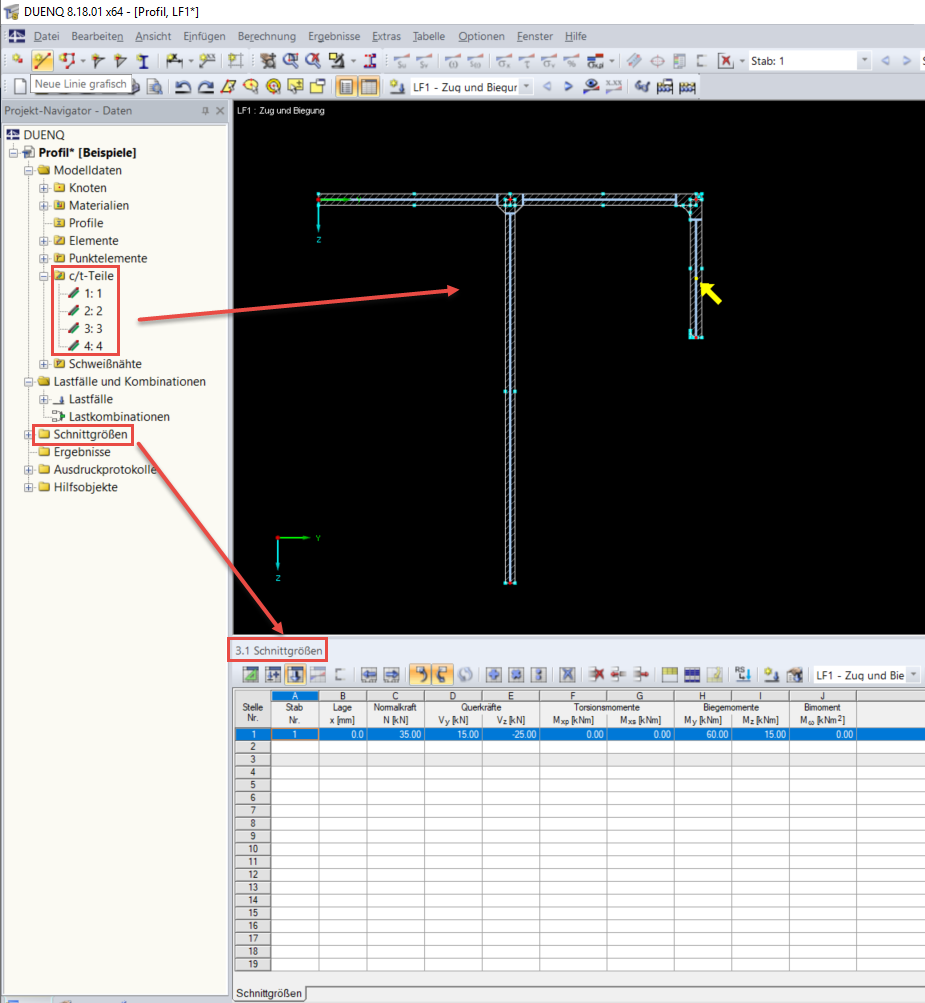
Task: Click the x.xx values display icon
Action: tap(613, 86)
